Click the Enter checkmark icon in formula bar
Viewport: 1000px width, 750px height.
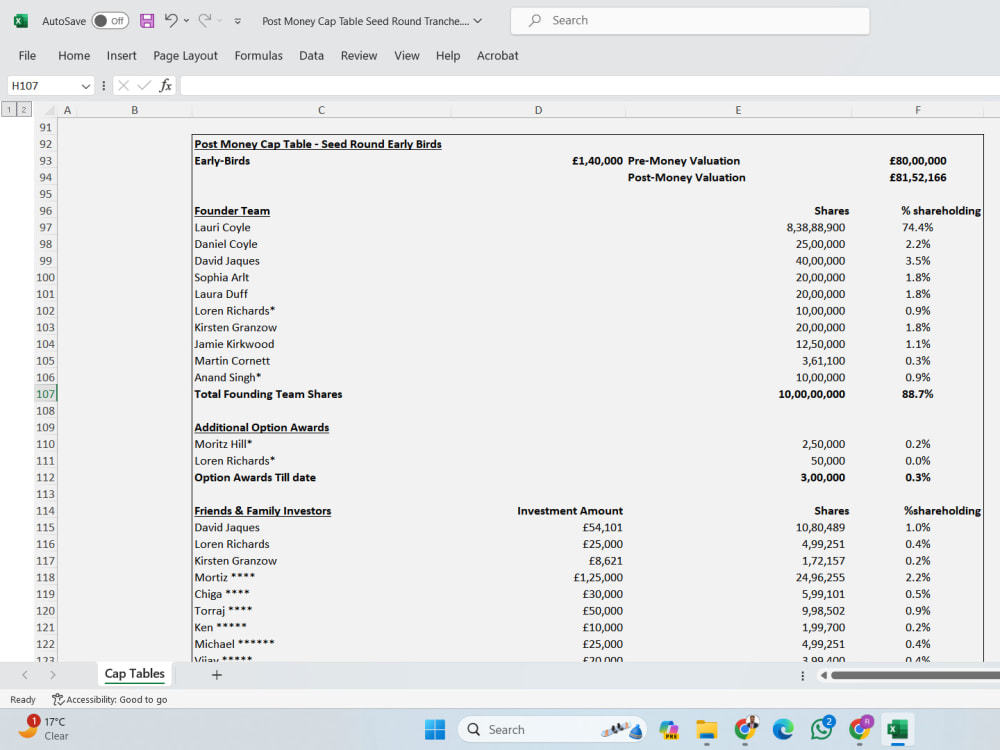click(x=145, y=85)
